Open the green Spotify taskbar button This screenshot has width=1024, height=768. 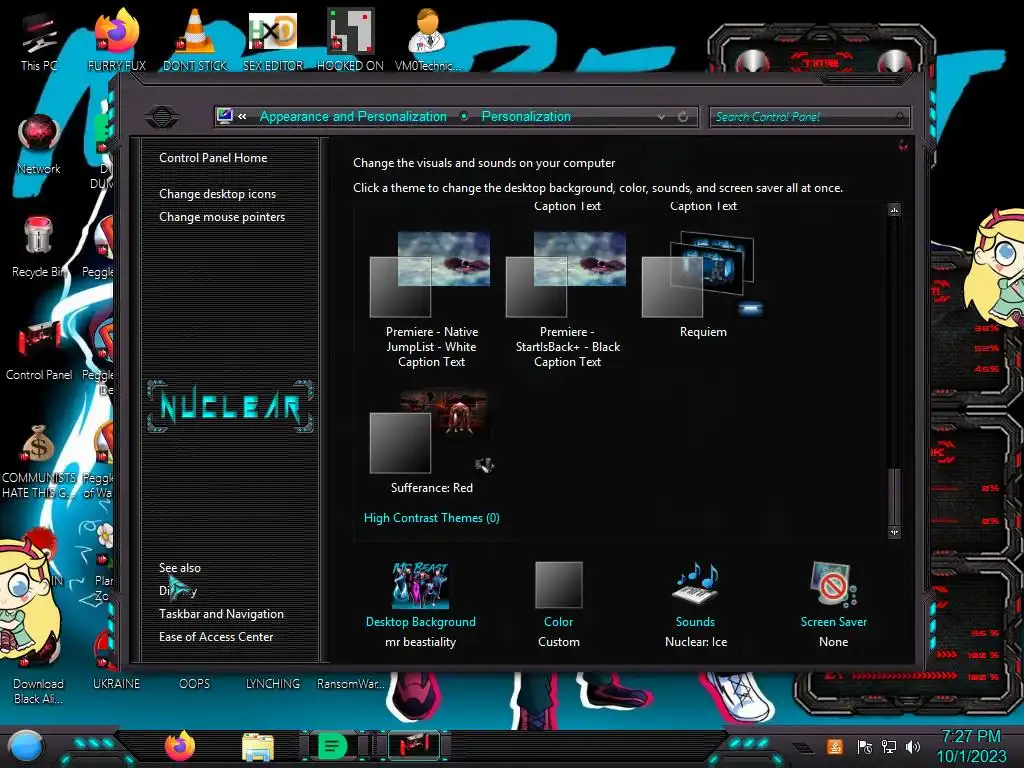click(x=332, y=746)
